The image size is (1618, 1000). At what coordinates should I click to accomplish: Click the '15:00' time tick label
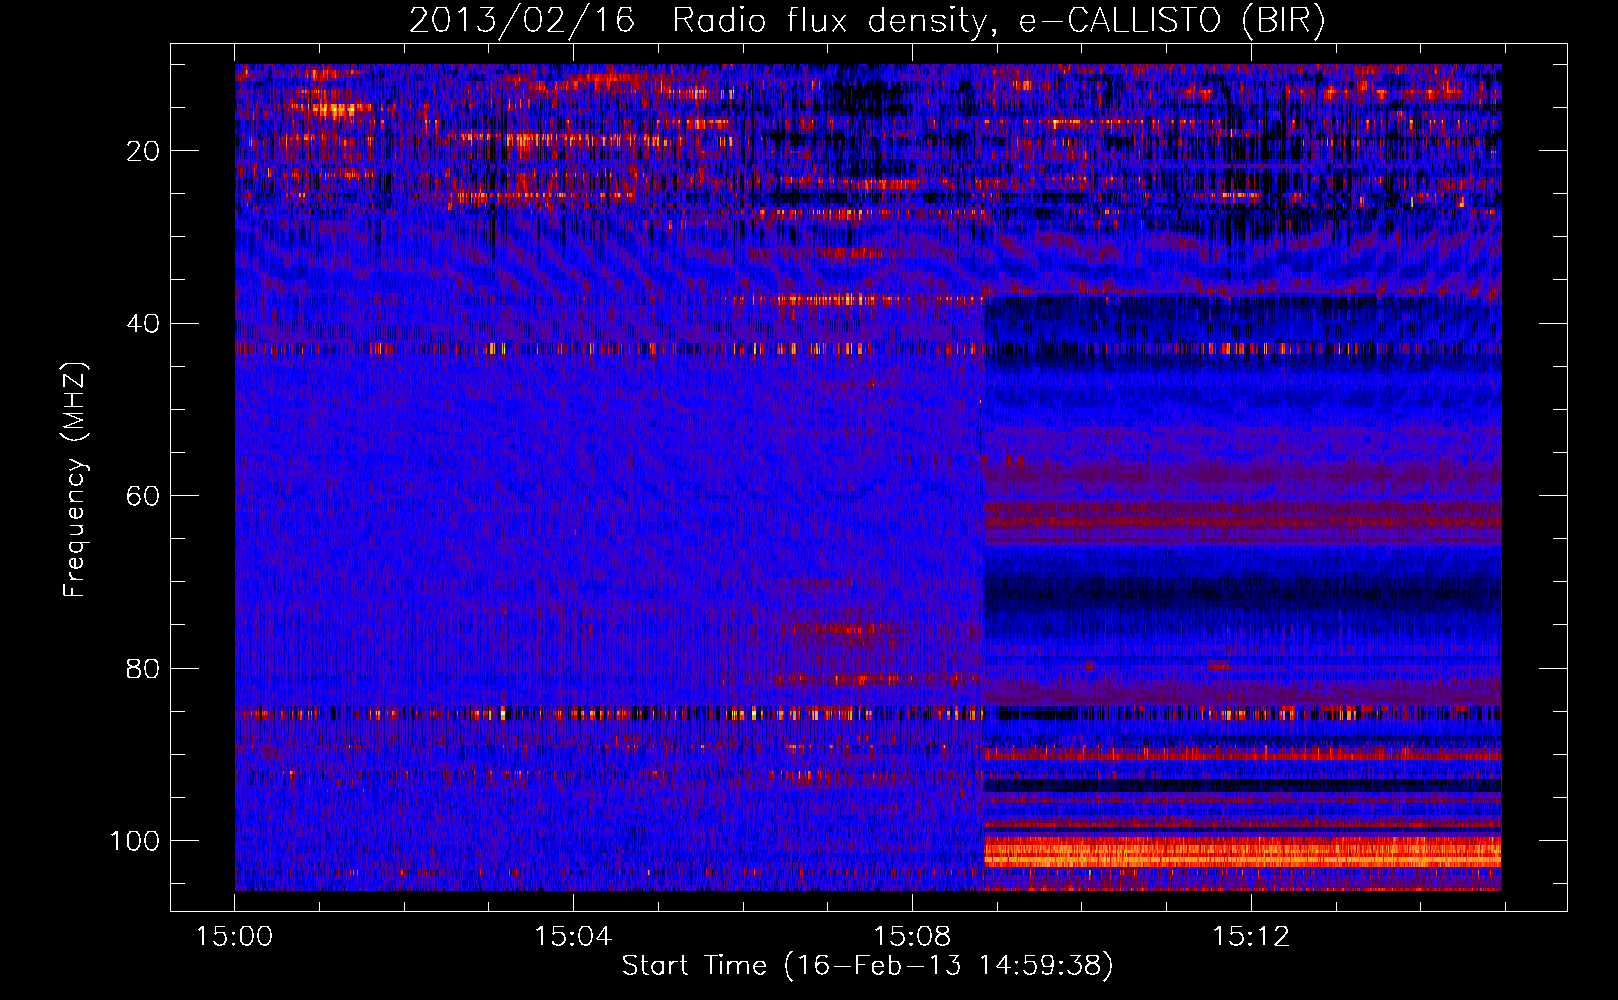tap(234, 937)
